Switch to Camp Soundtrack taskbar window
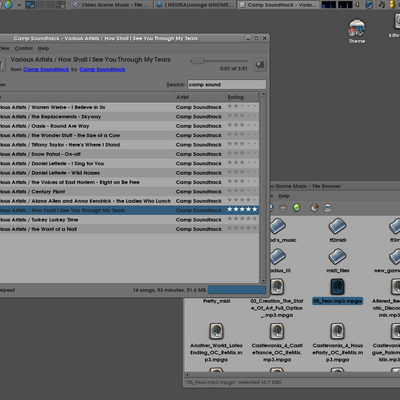 pyautogui.click(x=277, y=5)
